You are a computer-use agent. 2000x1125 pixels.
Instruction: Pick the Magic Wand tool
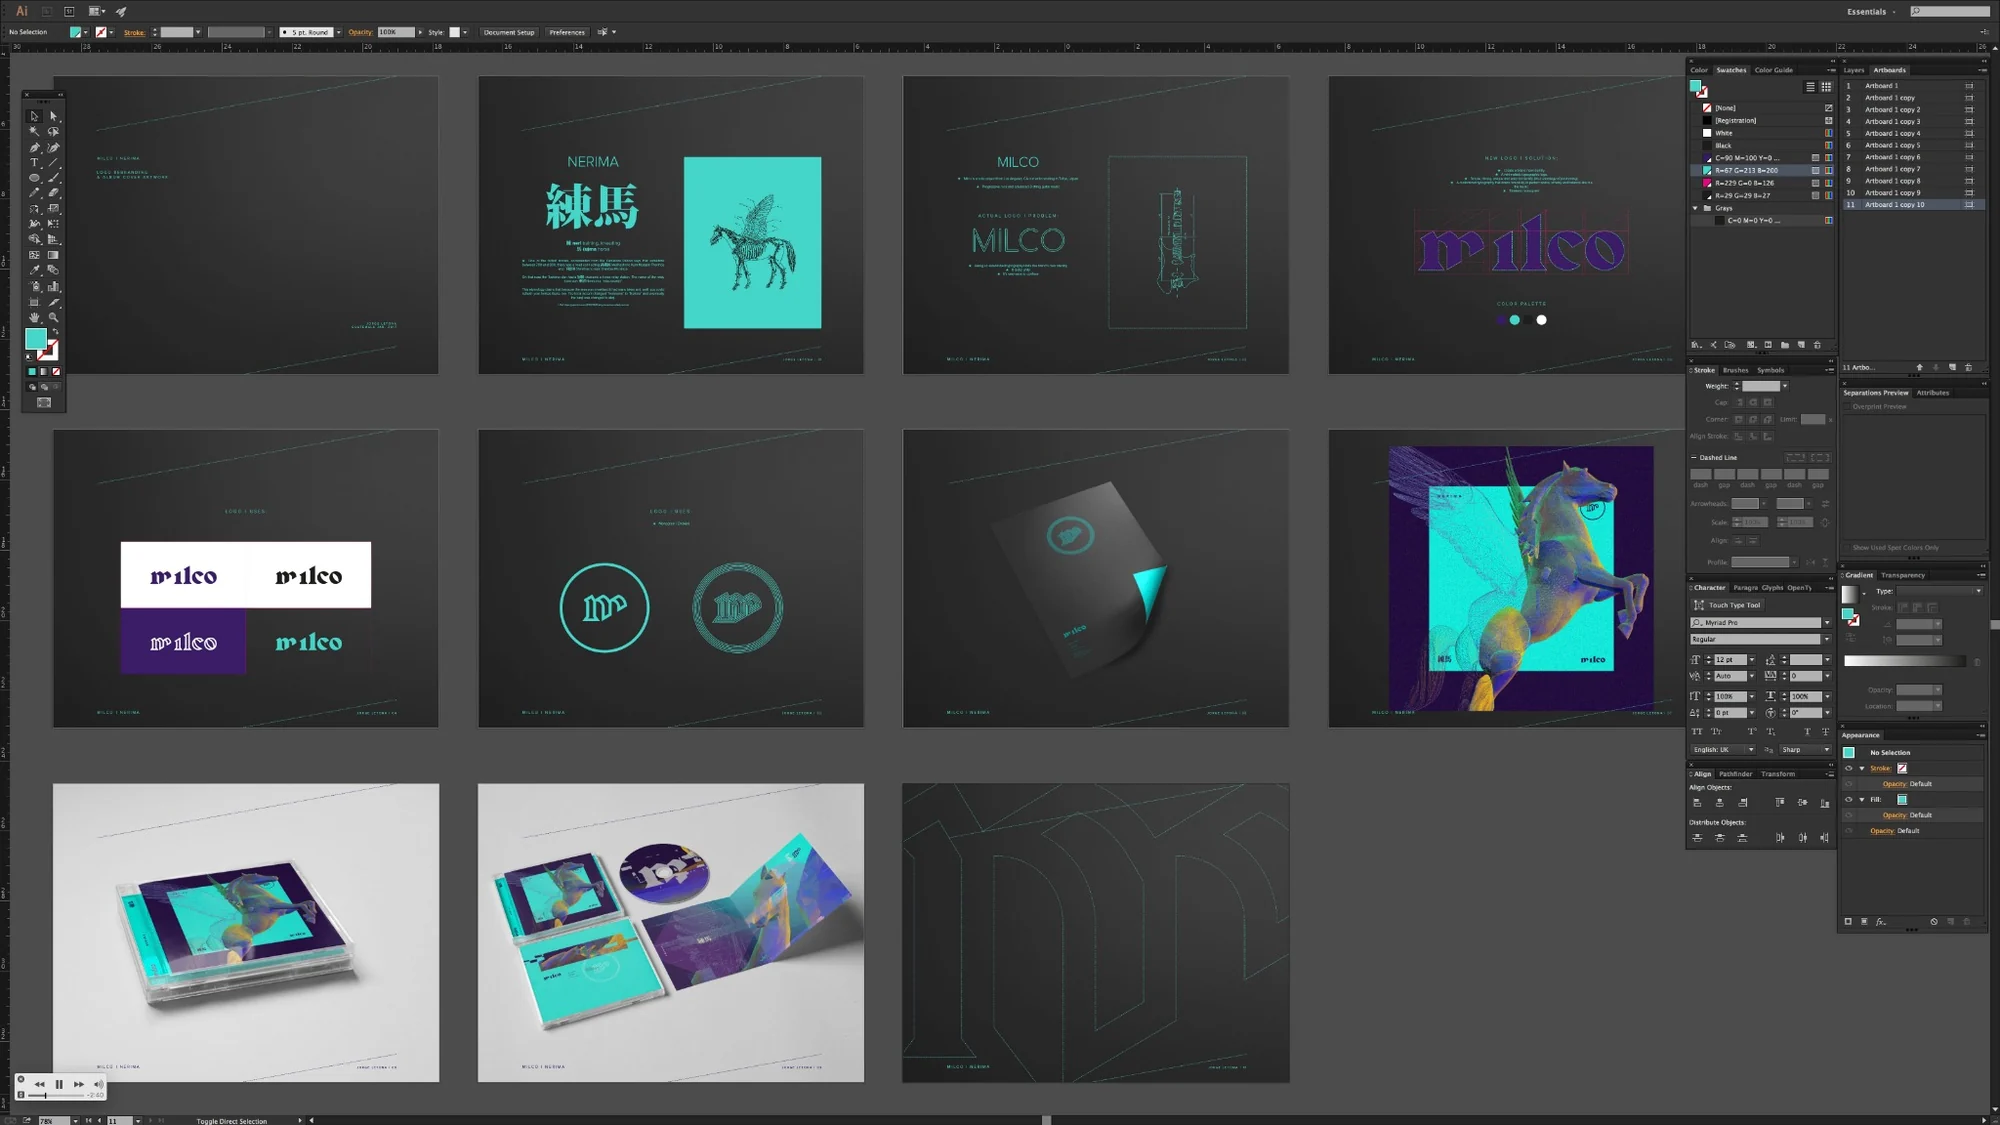(x=34, y=131)
